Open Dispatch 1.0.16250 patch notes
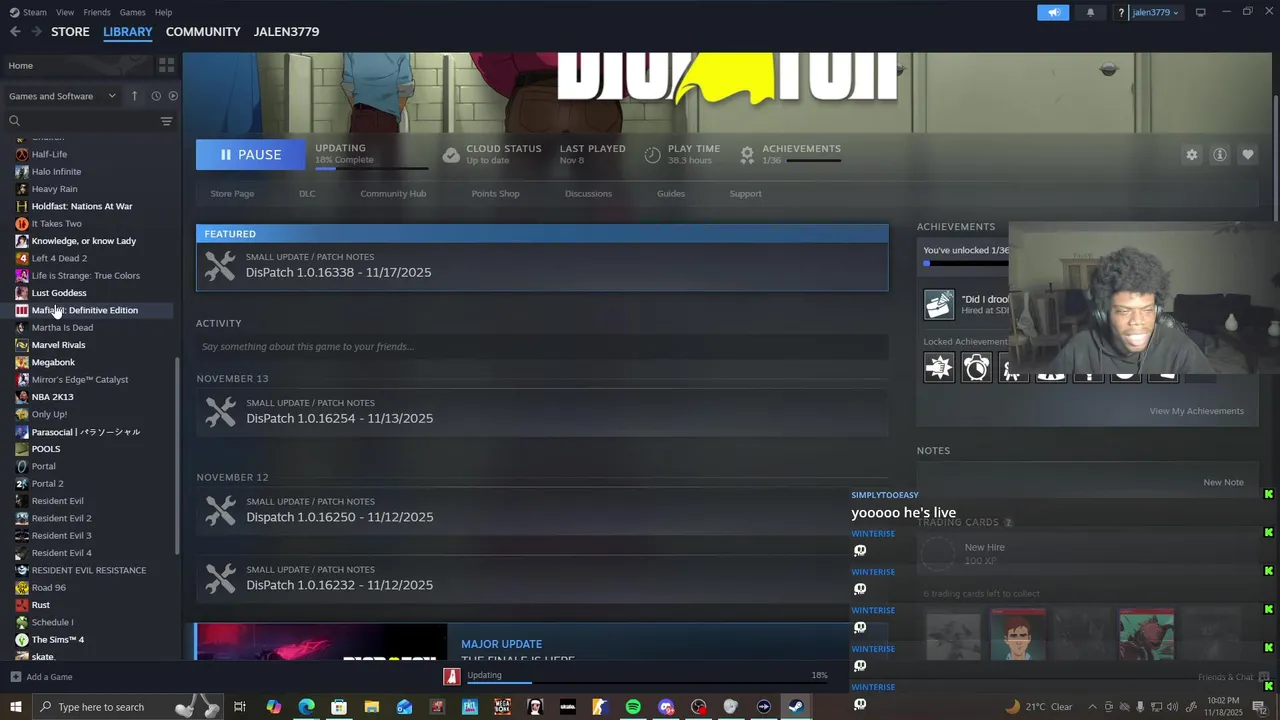 (x=542, y=511)
